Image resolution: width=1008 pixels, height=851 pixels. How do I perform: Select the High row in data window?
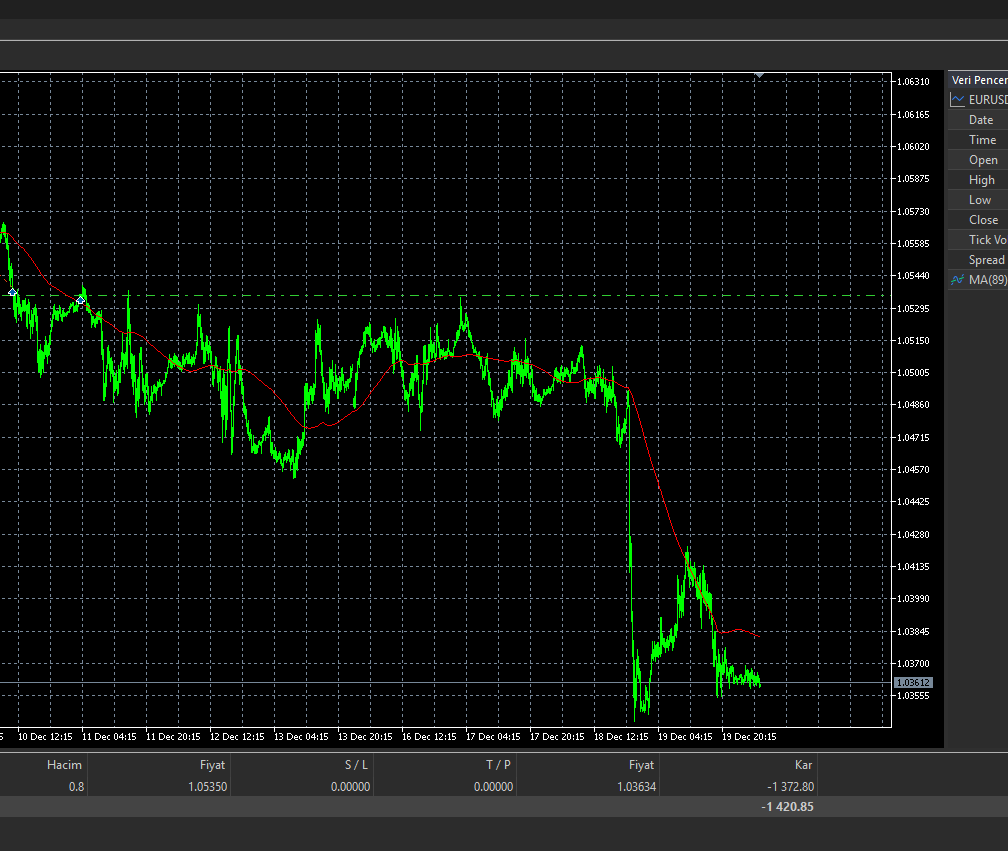(978, 179)
